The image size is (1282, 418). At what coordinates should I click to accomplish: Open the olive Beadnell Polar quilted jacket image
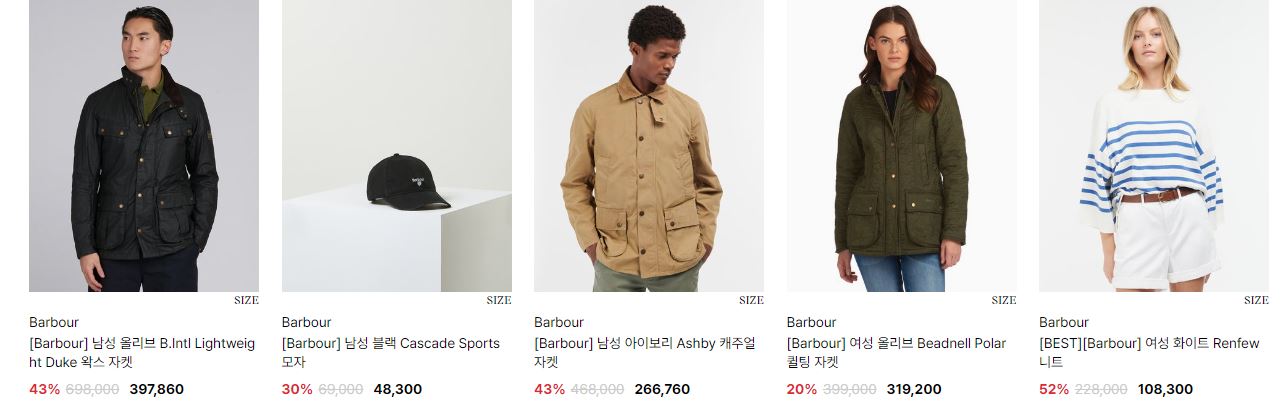tap(902, 146)
